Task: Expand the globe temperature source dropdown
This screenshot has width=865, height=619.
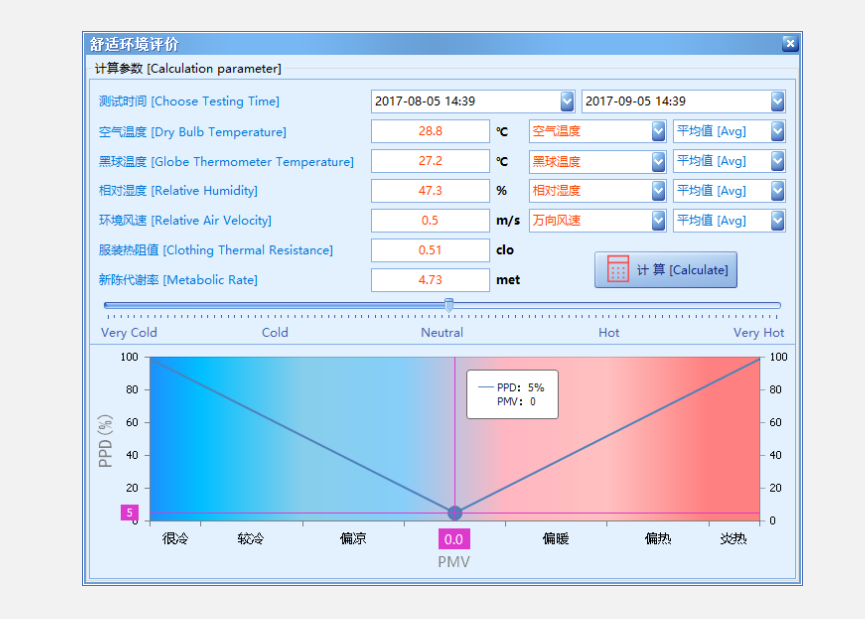Action: 658,161
